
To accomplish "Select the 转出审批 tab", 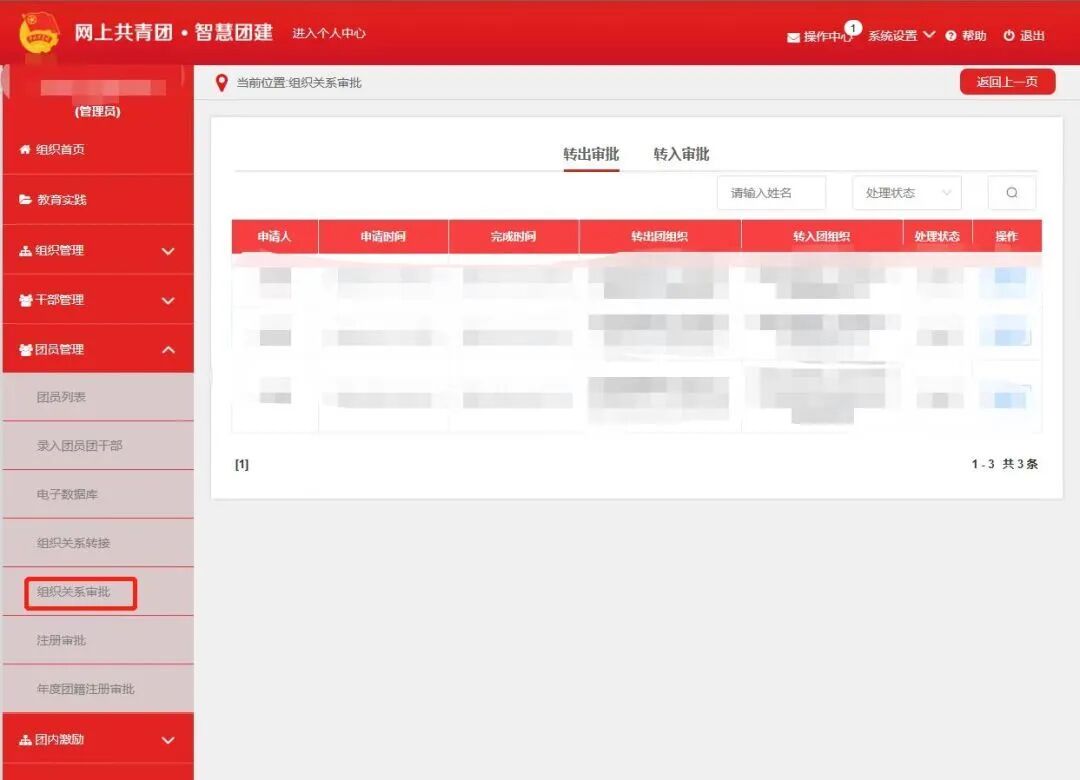I will pos(591,154).
